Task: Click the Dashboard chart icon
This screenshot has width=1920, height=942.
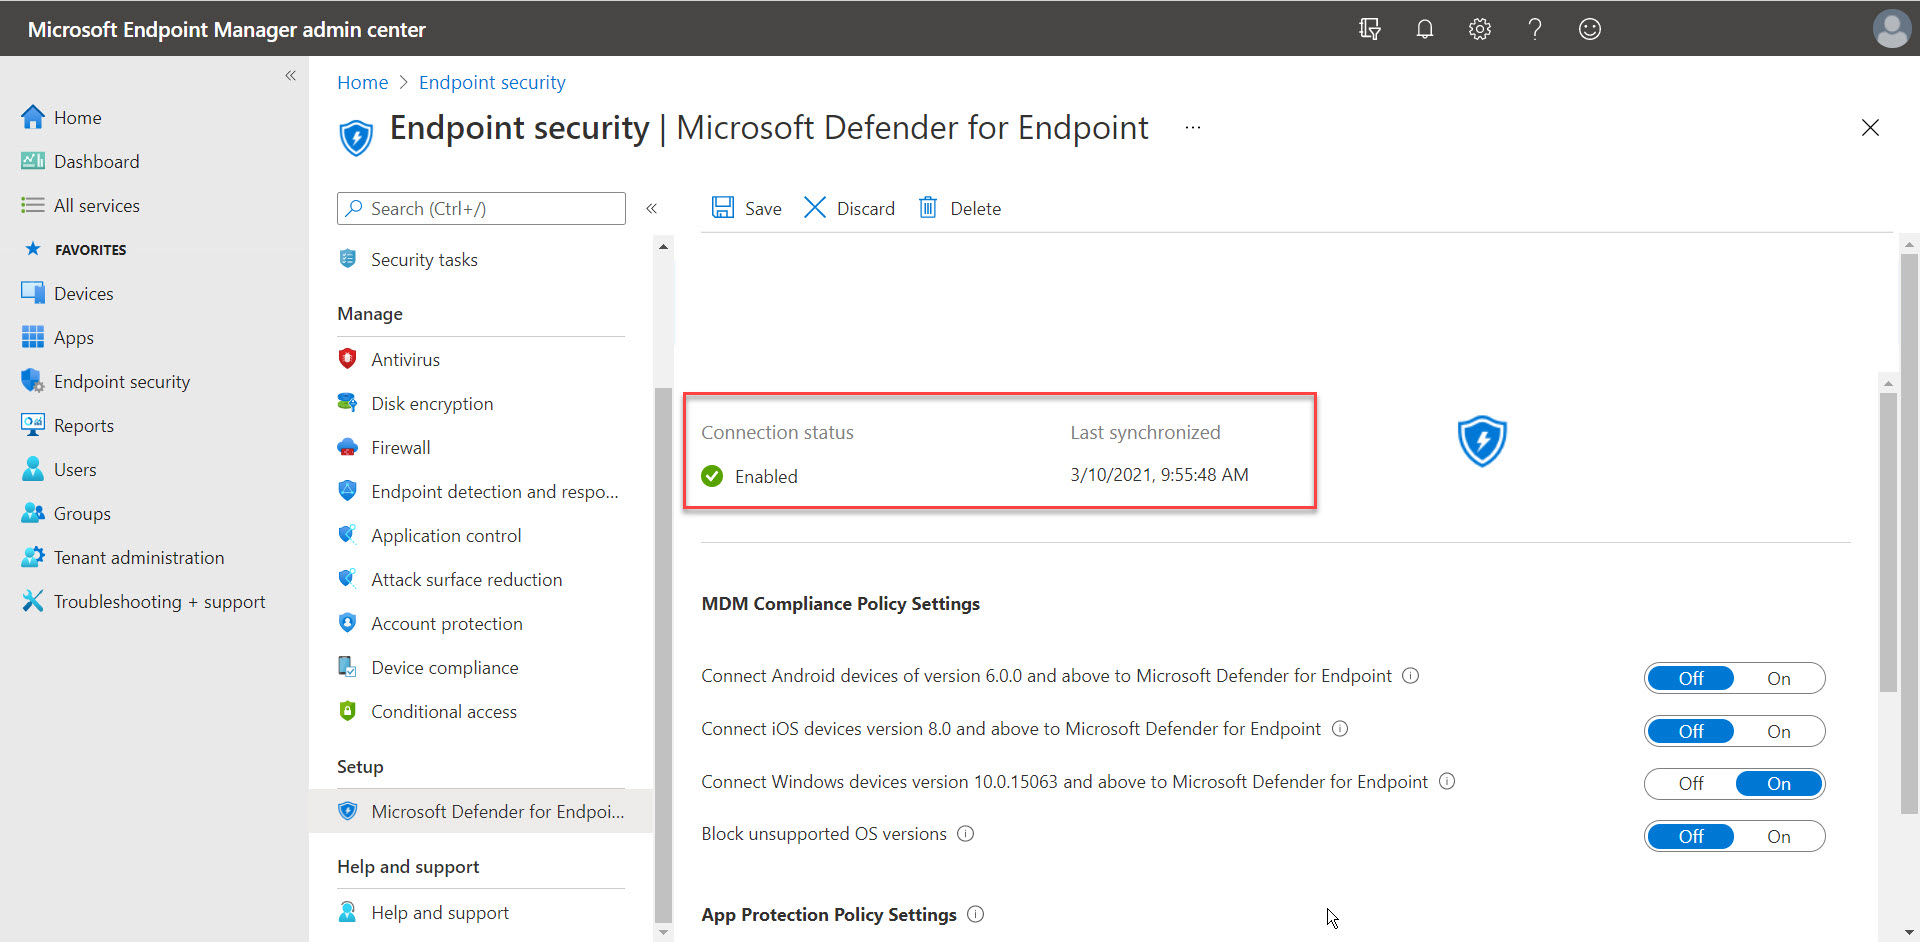Action: point(33,161)
